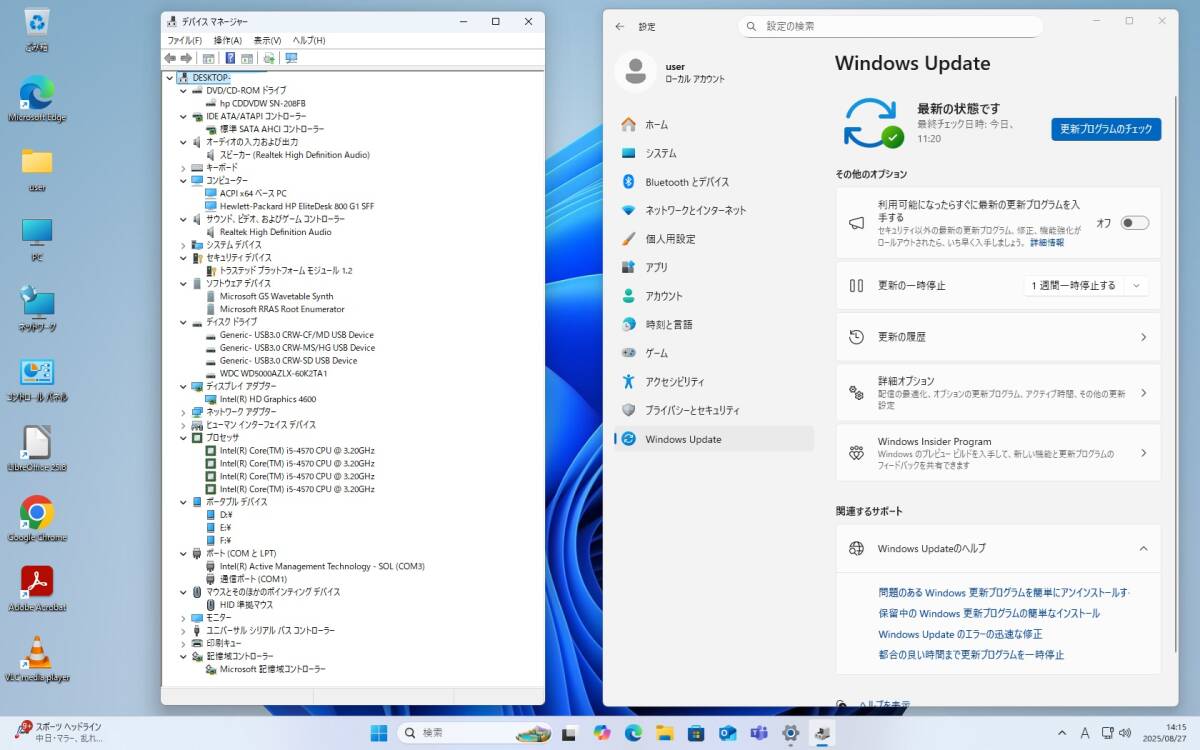
Task: Expand the システム デバイス tree node
Action: pos(183,245)
